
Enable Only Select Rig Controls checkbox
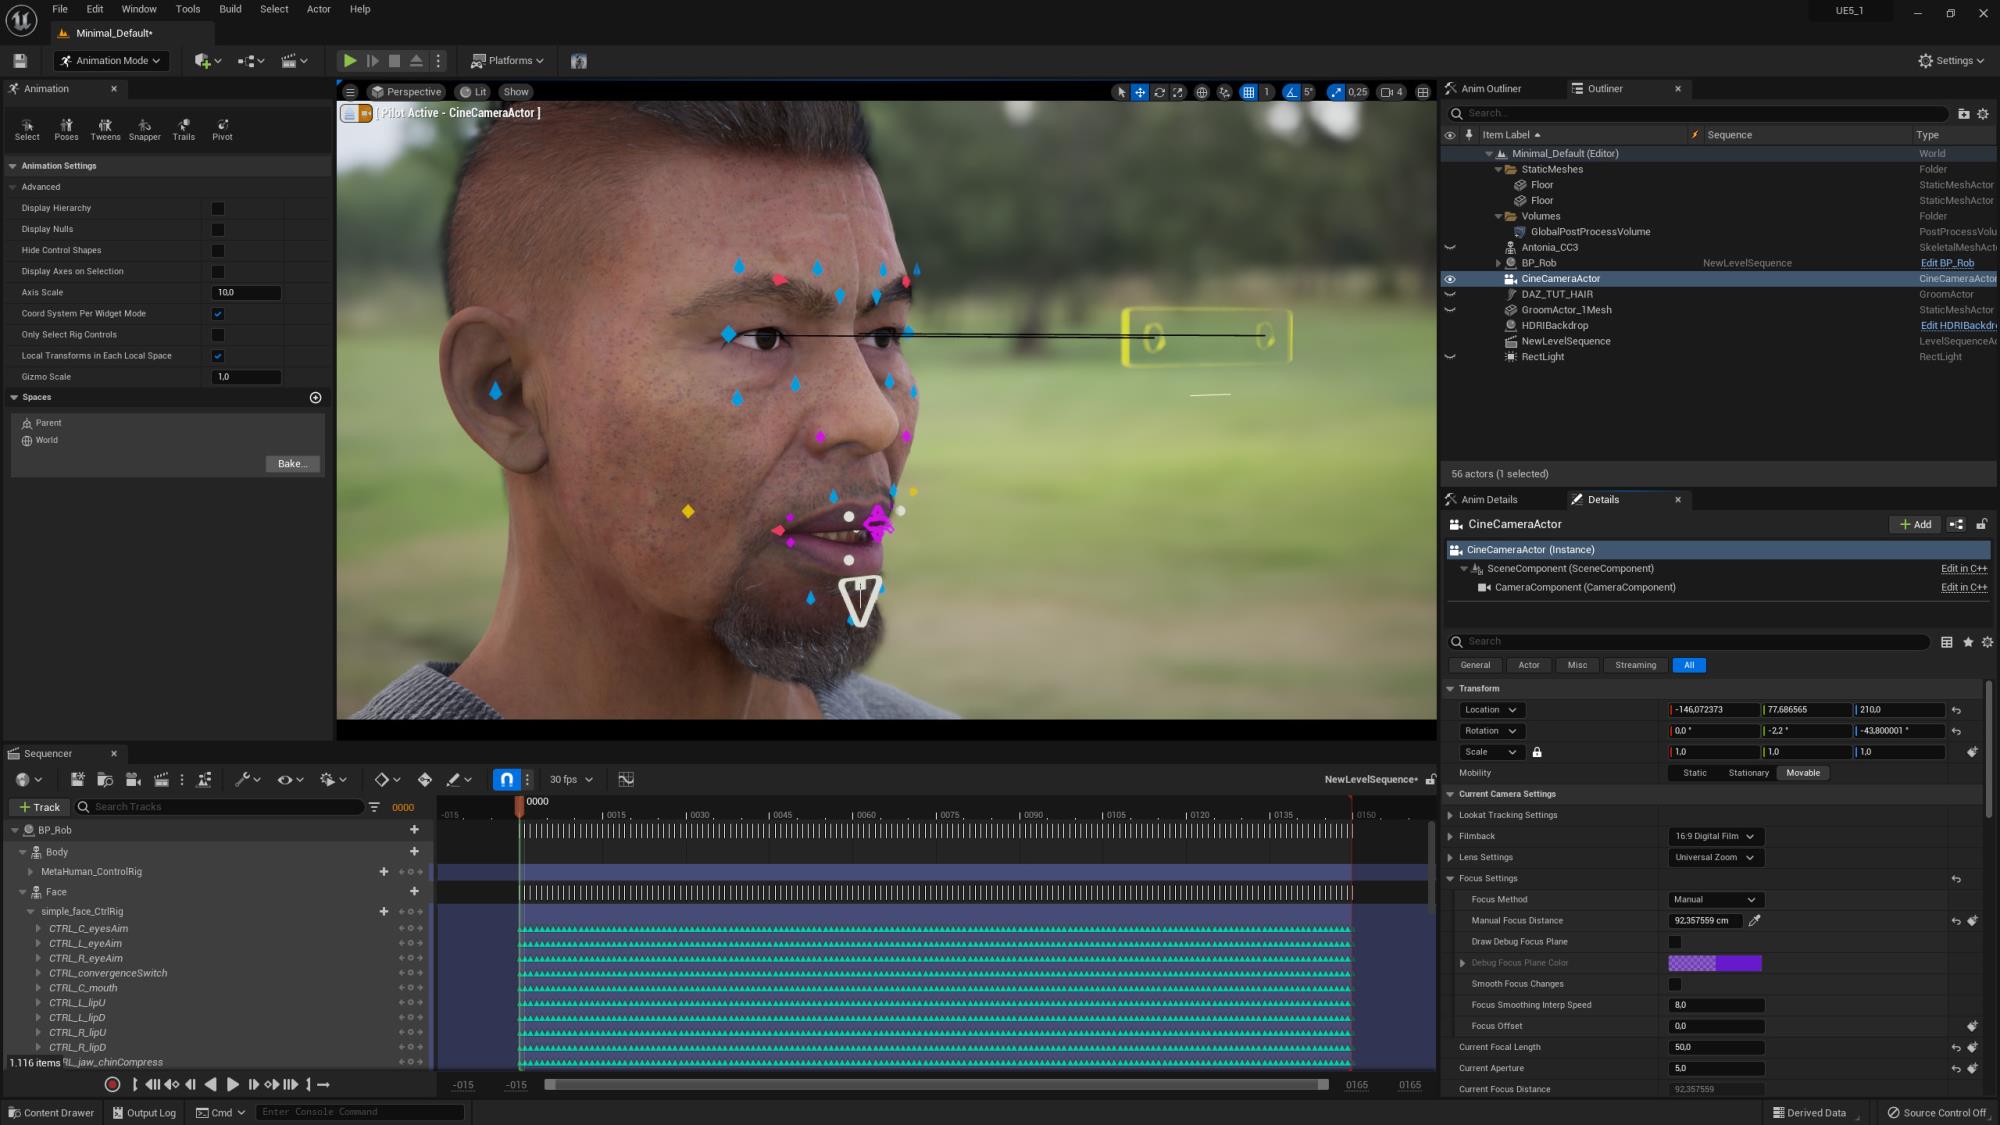218,335
